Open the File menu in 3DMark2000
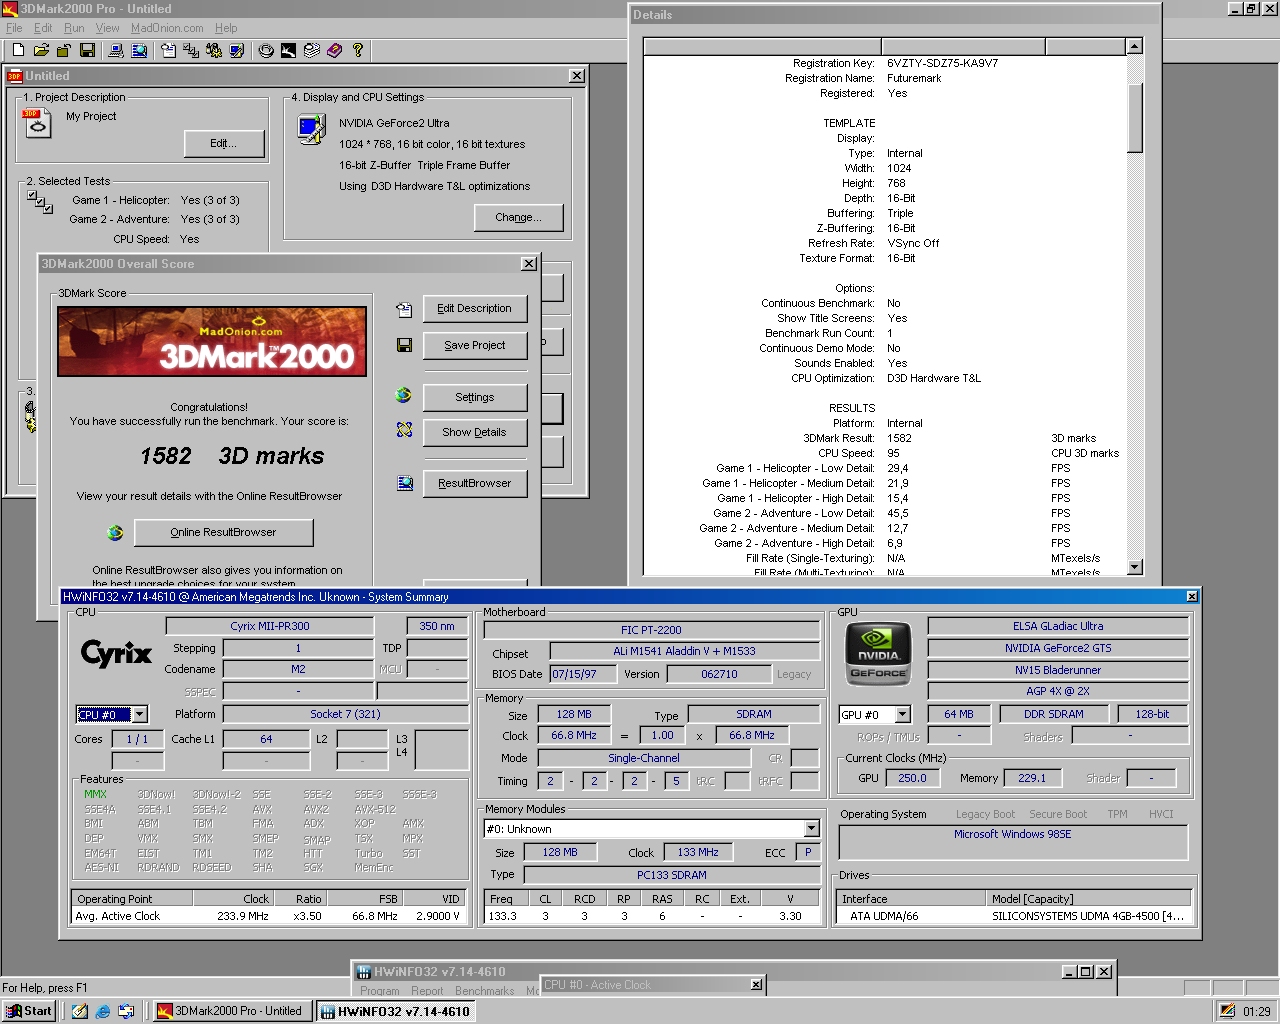The width and height of the screenshot is (1280, 1024). (x=14, y=28)
